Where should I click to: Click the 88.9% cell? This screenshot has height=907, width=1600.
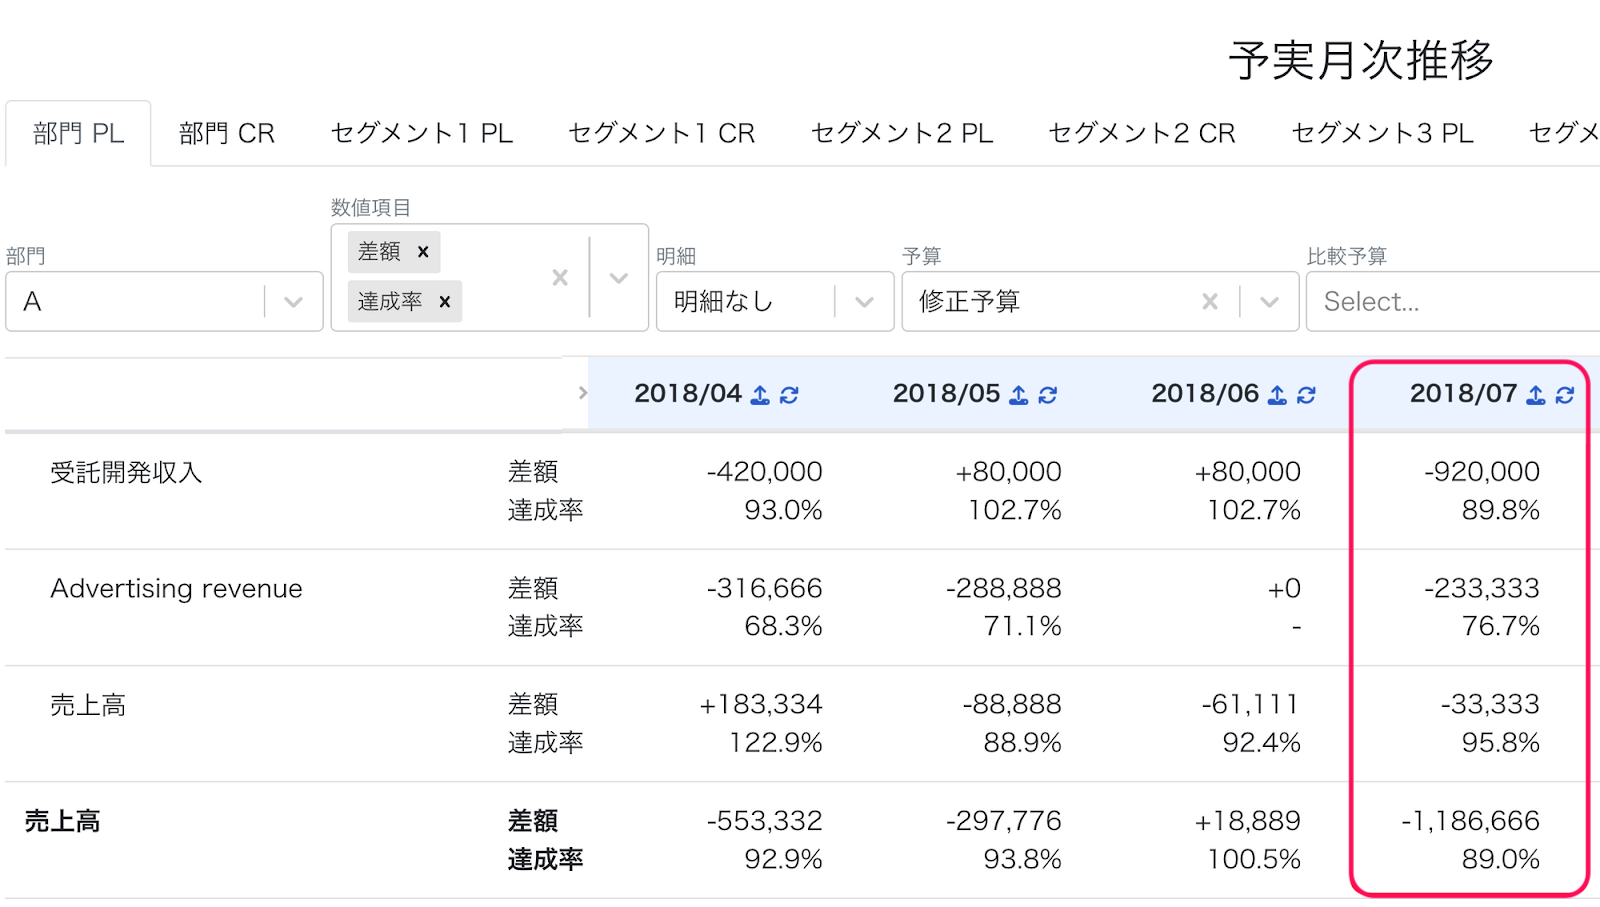(x=1023, y=743)
